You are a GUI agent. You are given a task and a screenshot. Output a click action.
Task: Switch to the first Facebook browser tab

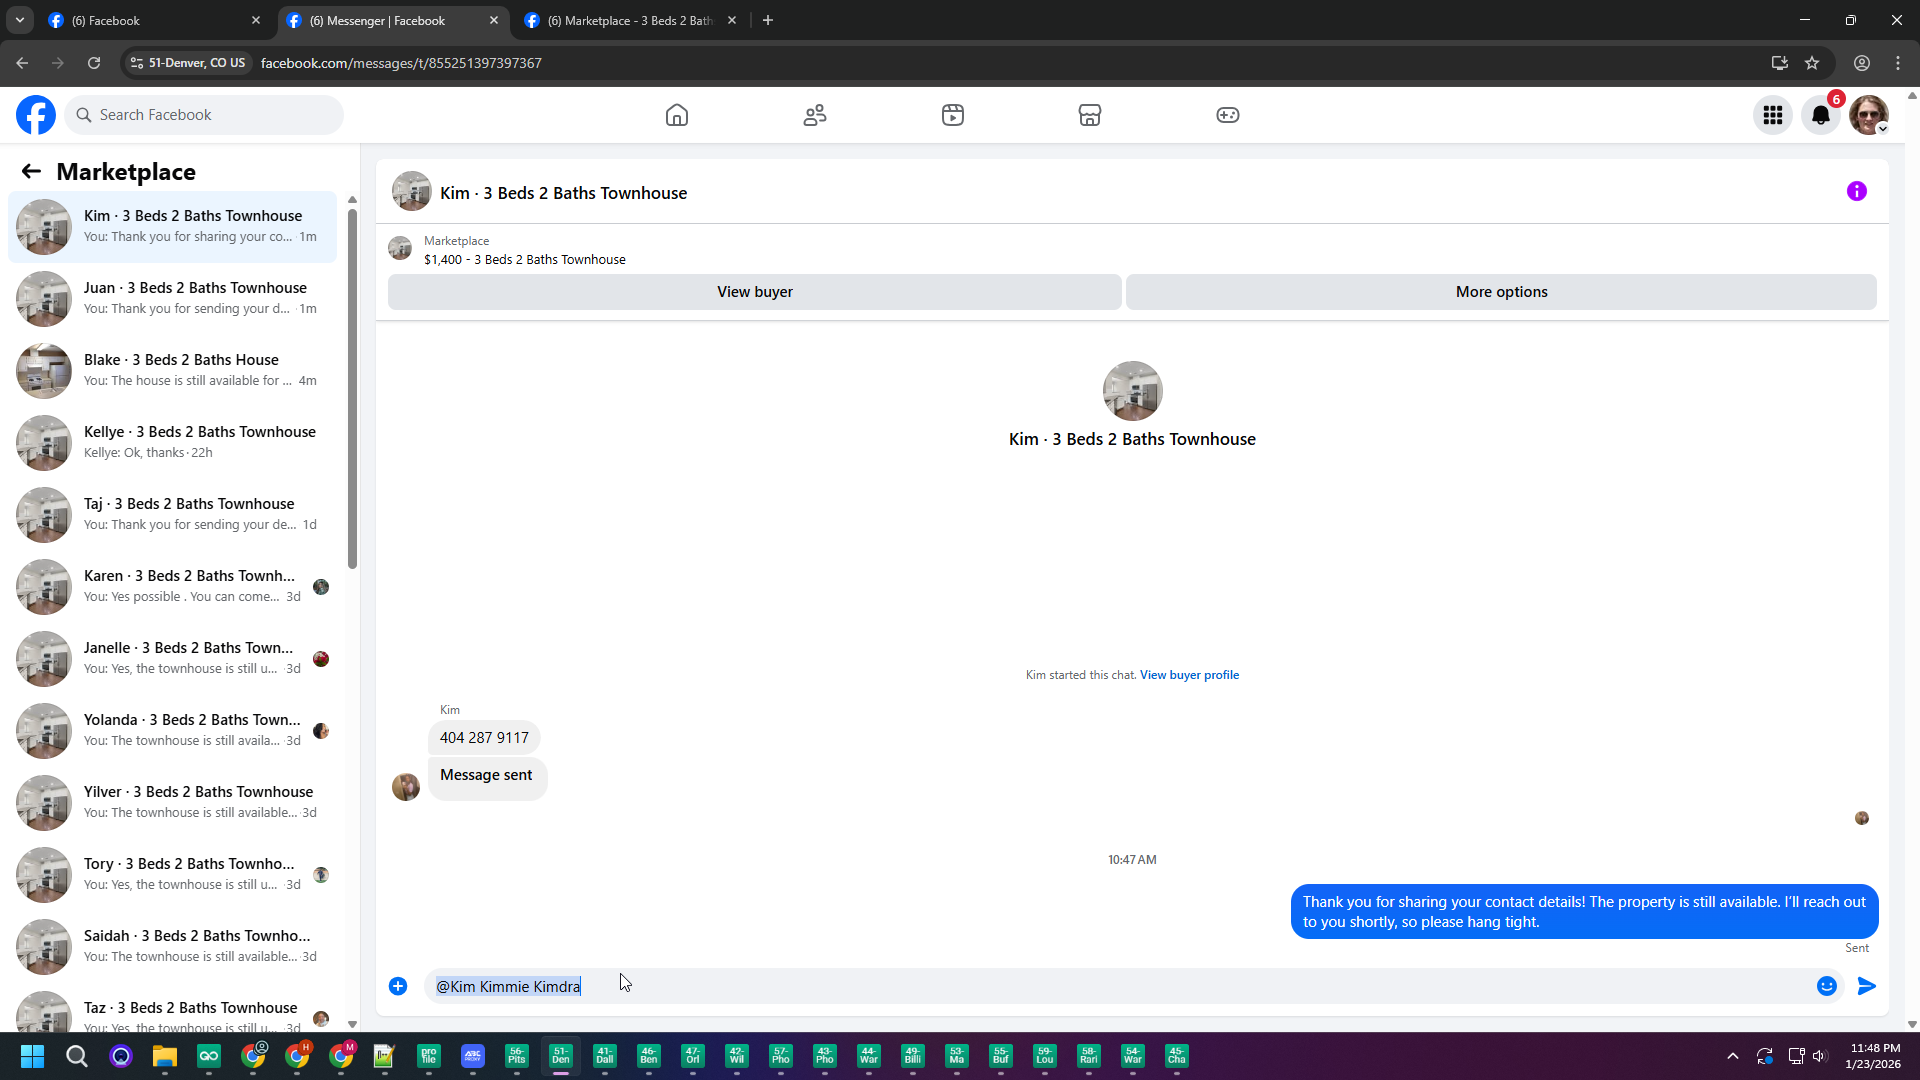[x=150, y=20]
